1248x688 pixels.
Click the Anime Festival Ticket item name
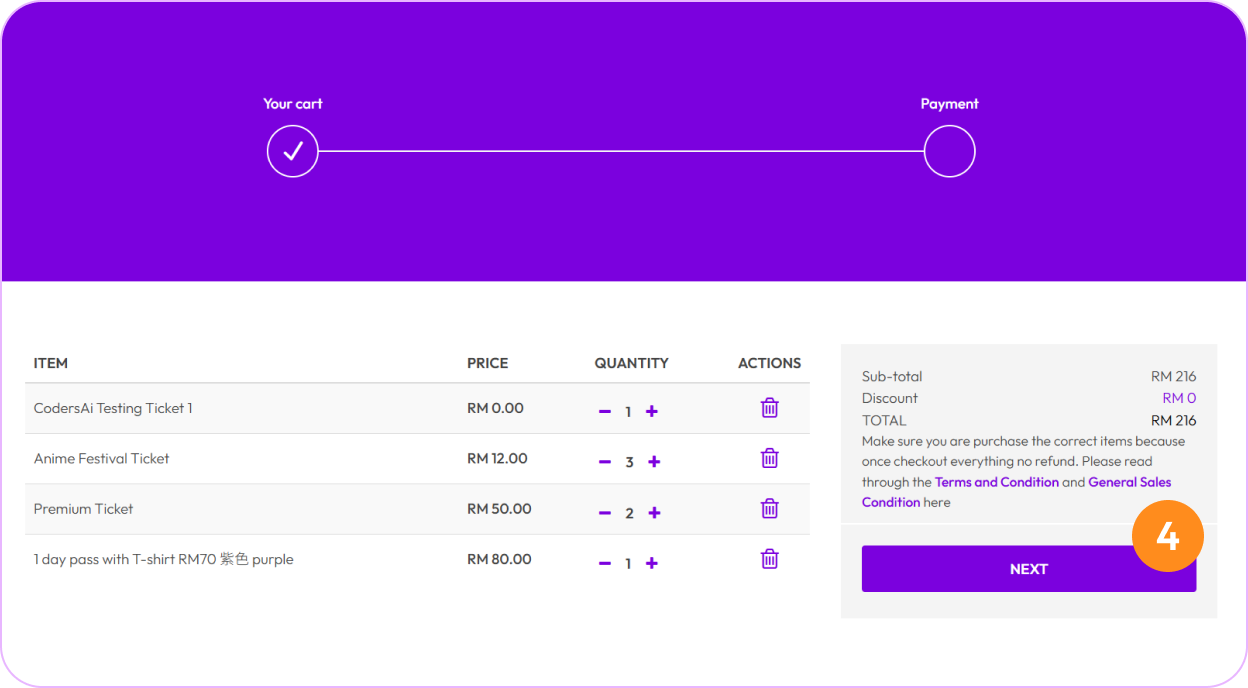[101, 459]
